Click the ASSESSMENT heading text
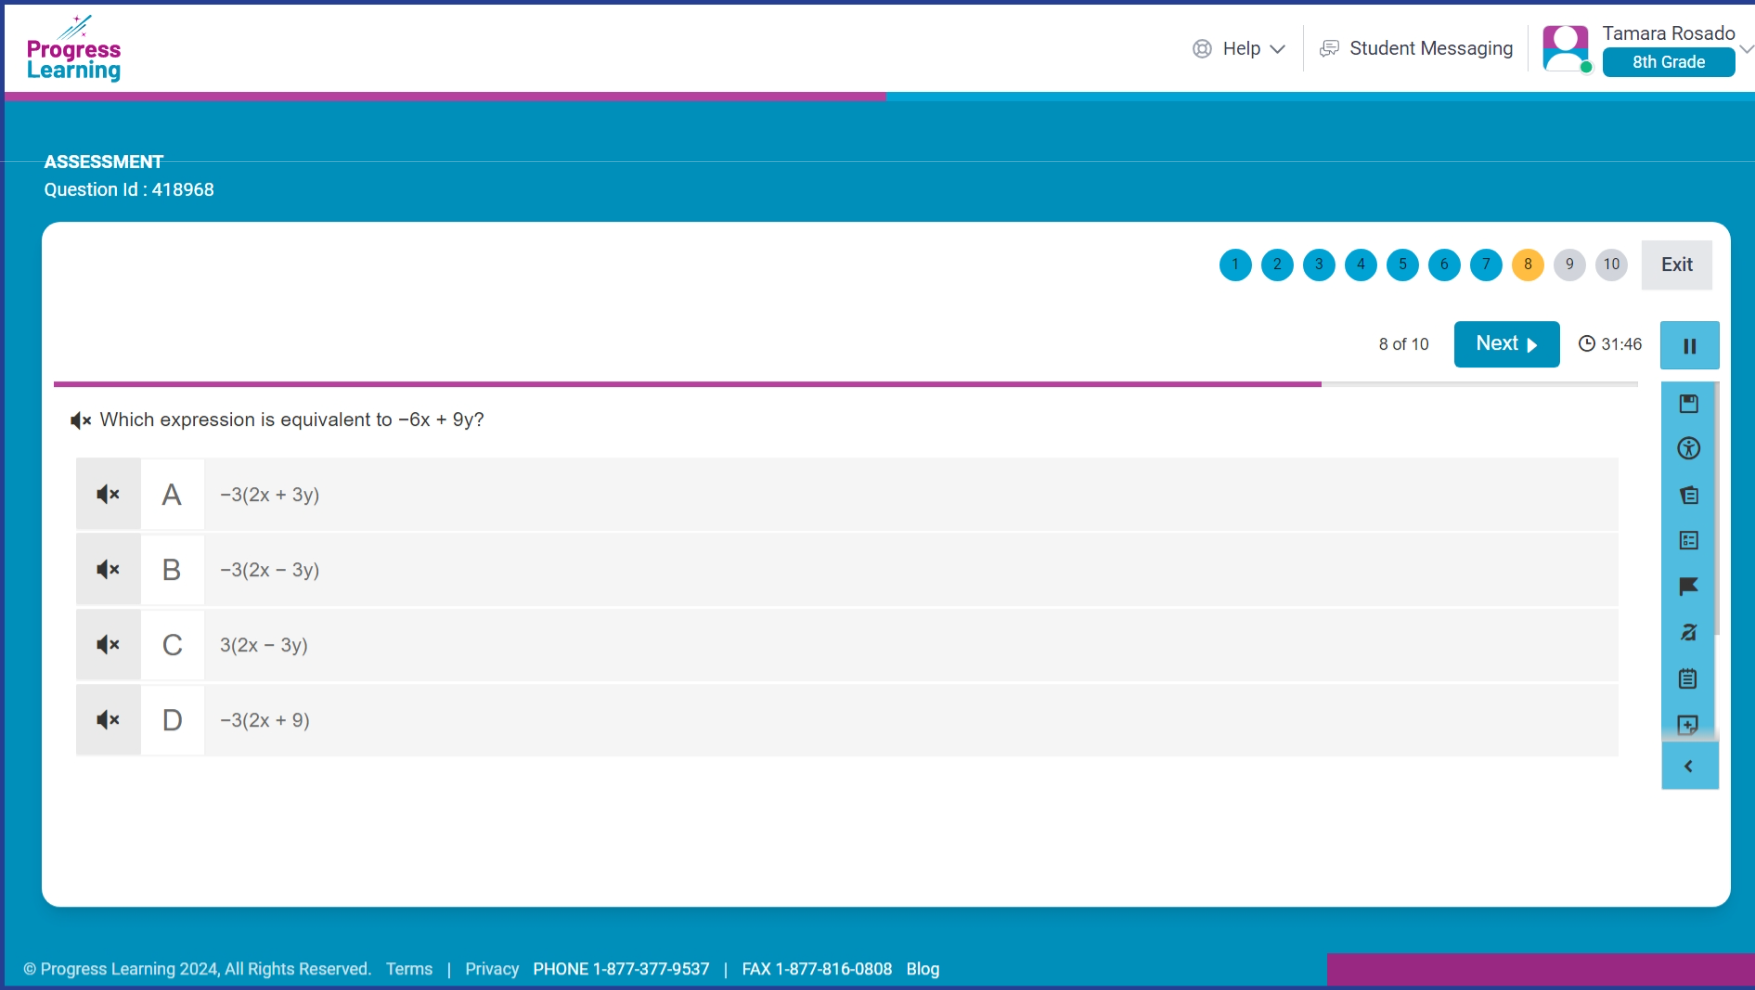Screen dimensions: 1755x990 click(x=103, y=162)
